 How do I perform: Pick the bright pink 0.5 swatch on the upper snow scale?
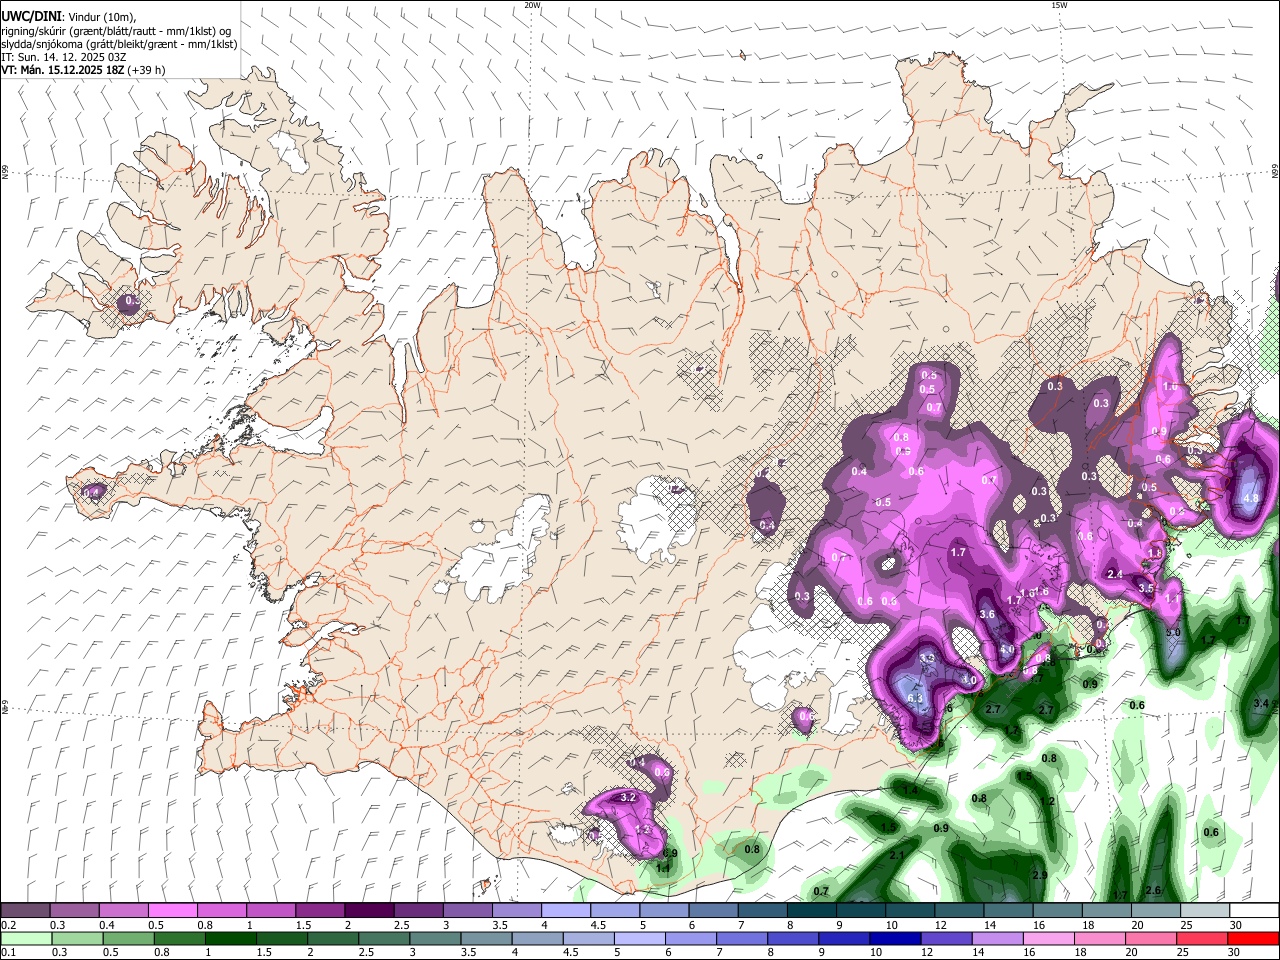172,910
